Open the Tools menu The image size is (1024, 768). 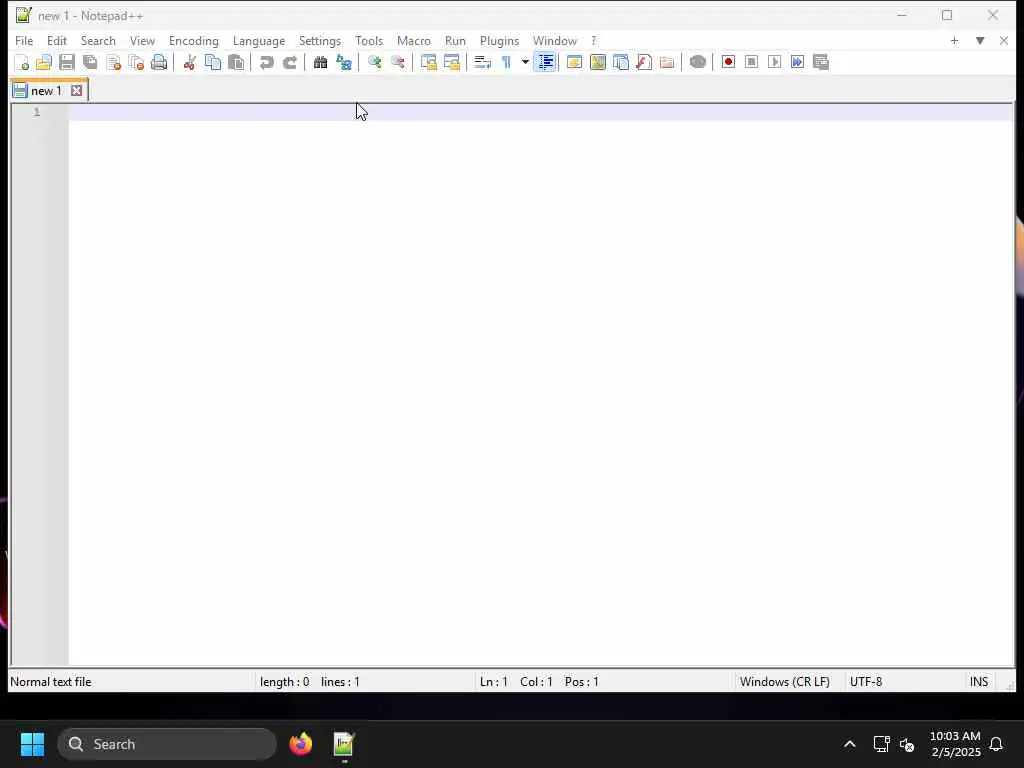(x=369, y=40)
